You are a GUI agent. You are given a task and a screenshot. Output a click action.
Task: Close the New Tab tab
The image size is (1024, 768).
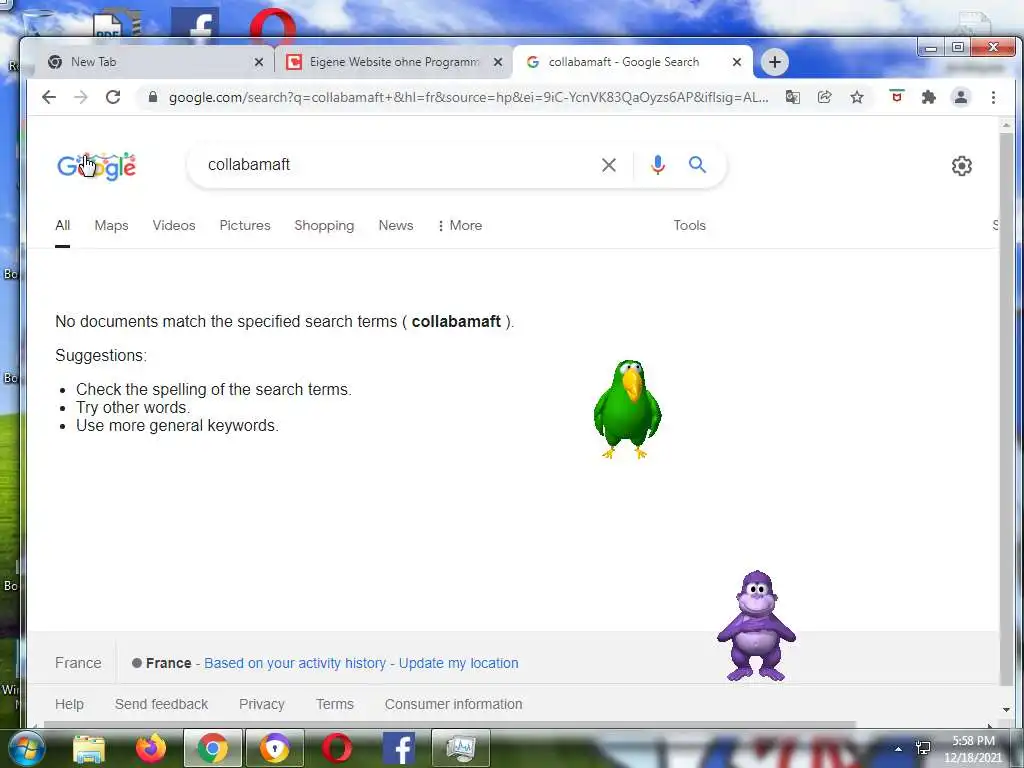(x=259, y=62)
